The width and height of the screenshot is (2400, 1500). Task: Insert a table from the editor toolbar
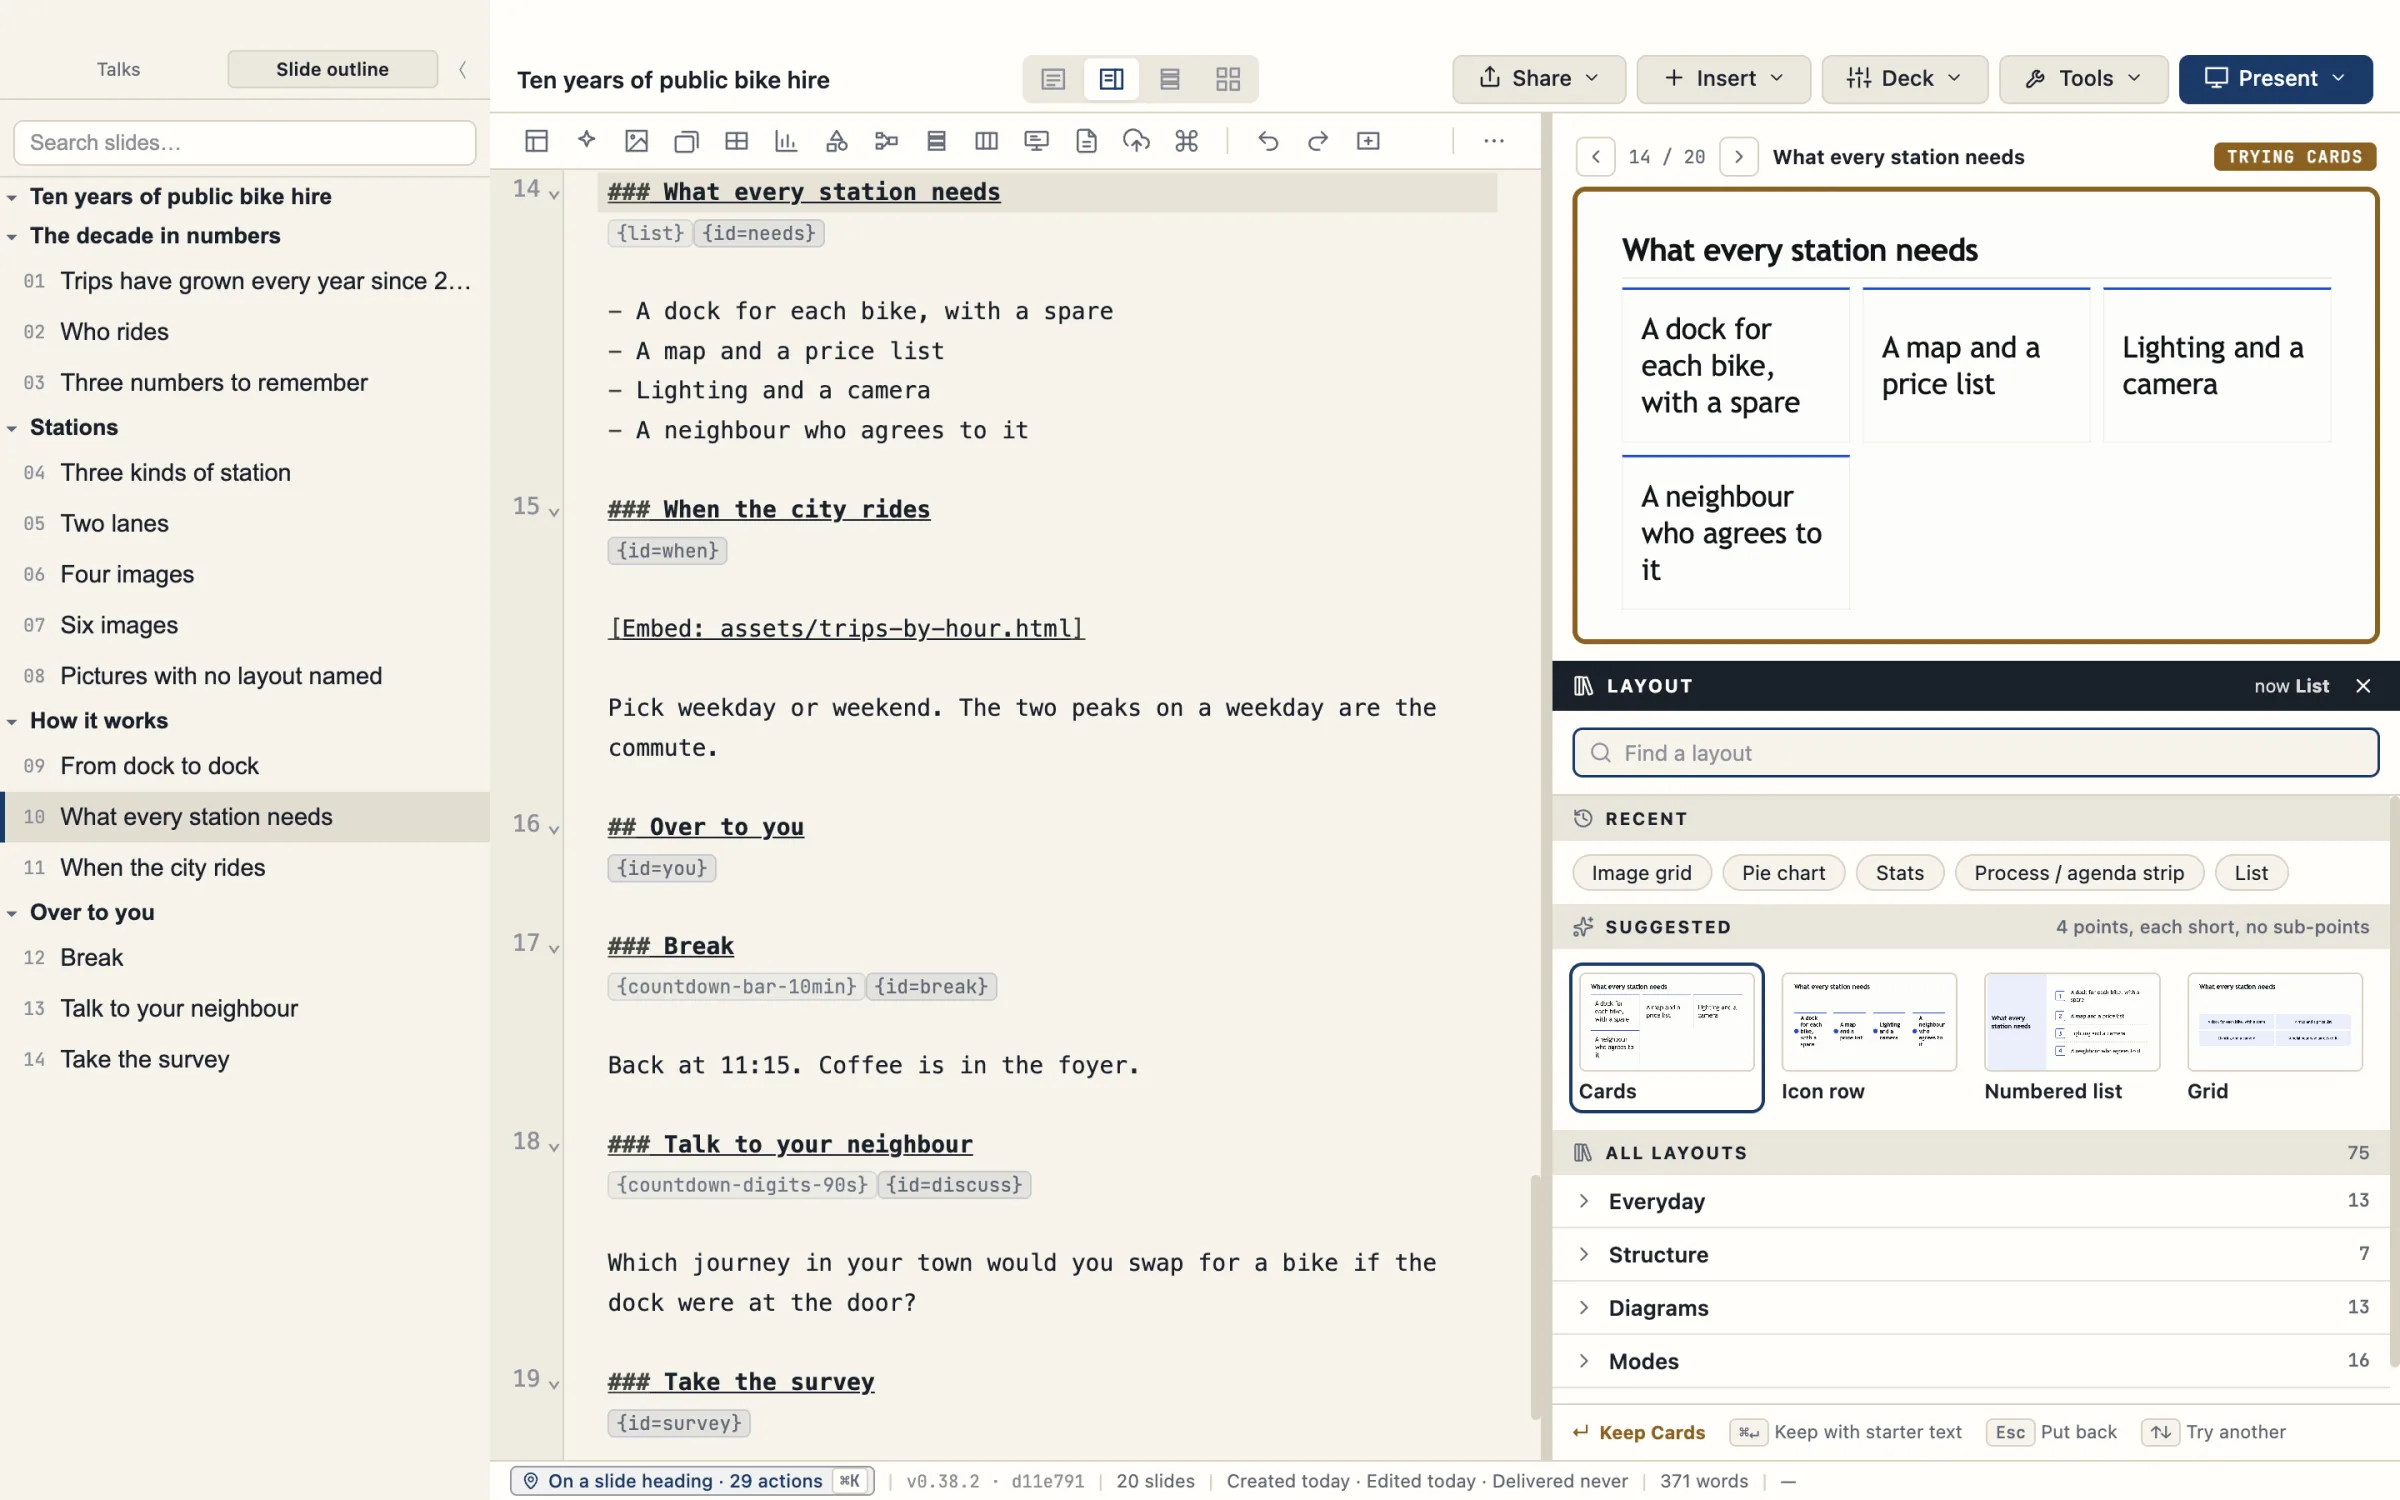point(736,141)
